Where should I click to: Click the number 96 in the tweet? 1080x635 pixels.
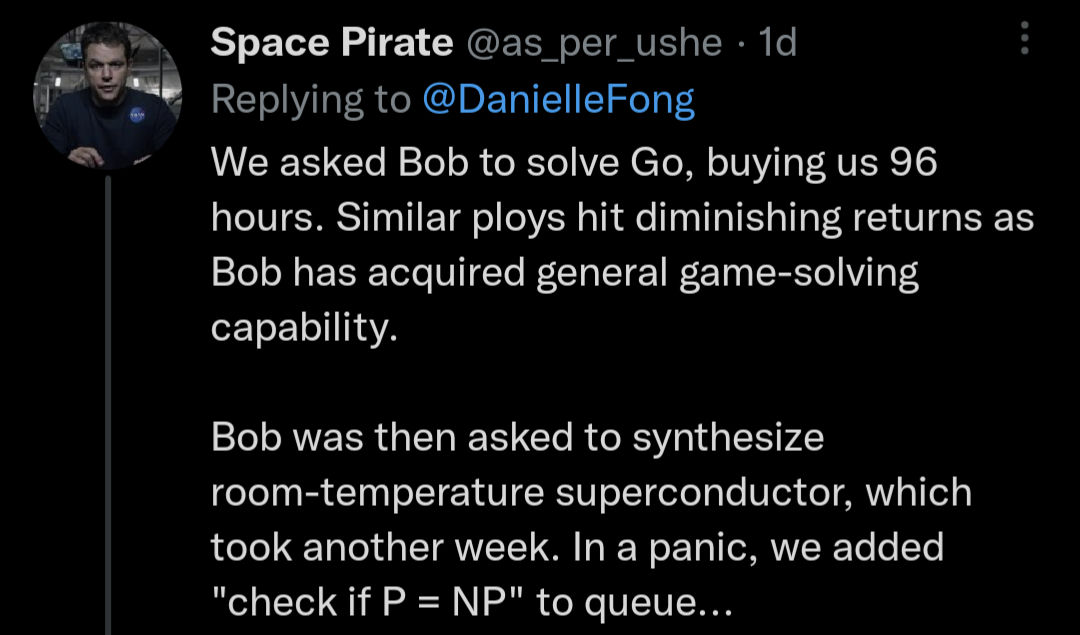tap(913, 163)
